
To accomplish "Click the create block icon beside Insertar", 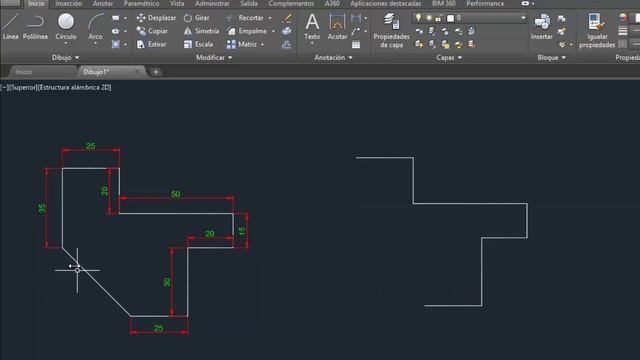I will tap(562, 18).
